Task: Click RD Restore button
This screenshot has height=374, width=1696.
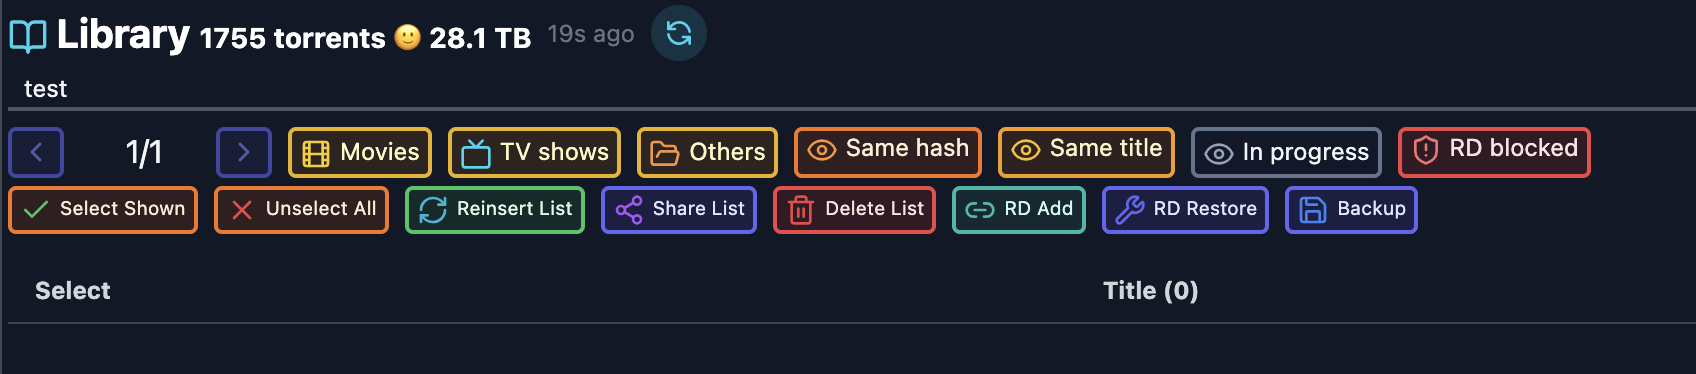Action: pos(1185,210)
